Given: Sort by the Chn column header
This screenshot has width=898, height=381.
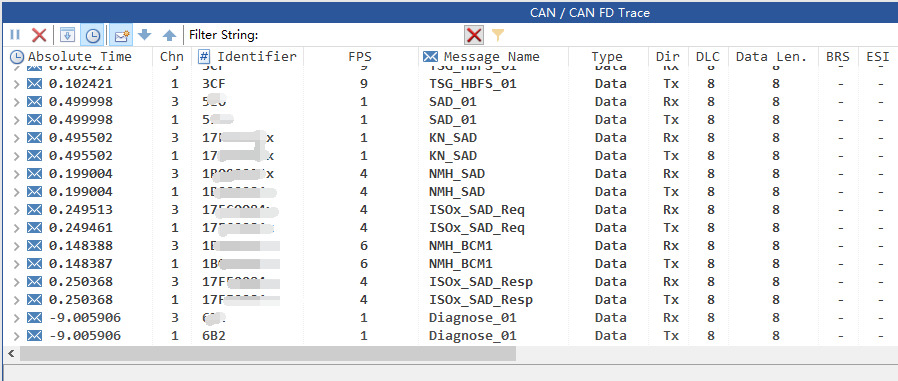Looking at the screenshot, I should click(x=172, y=57).
